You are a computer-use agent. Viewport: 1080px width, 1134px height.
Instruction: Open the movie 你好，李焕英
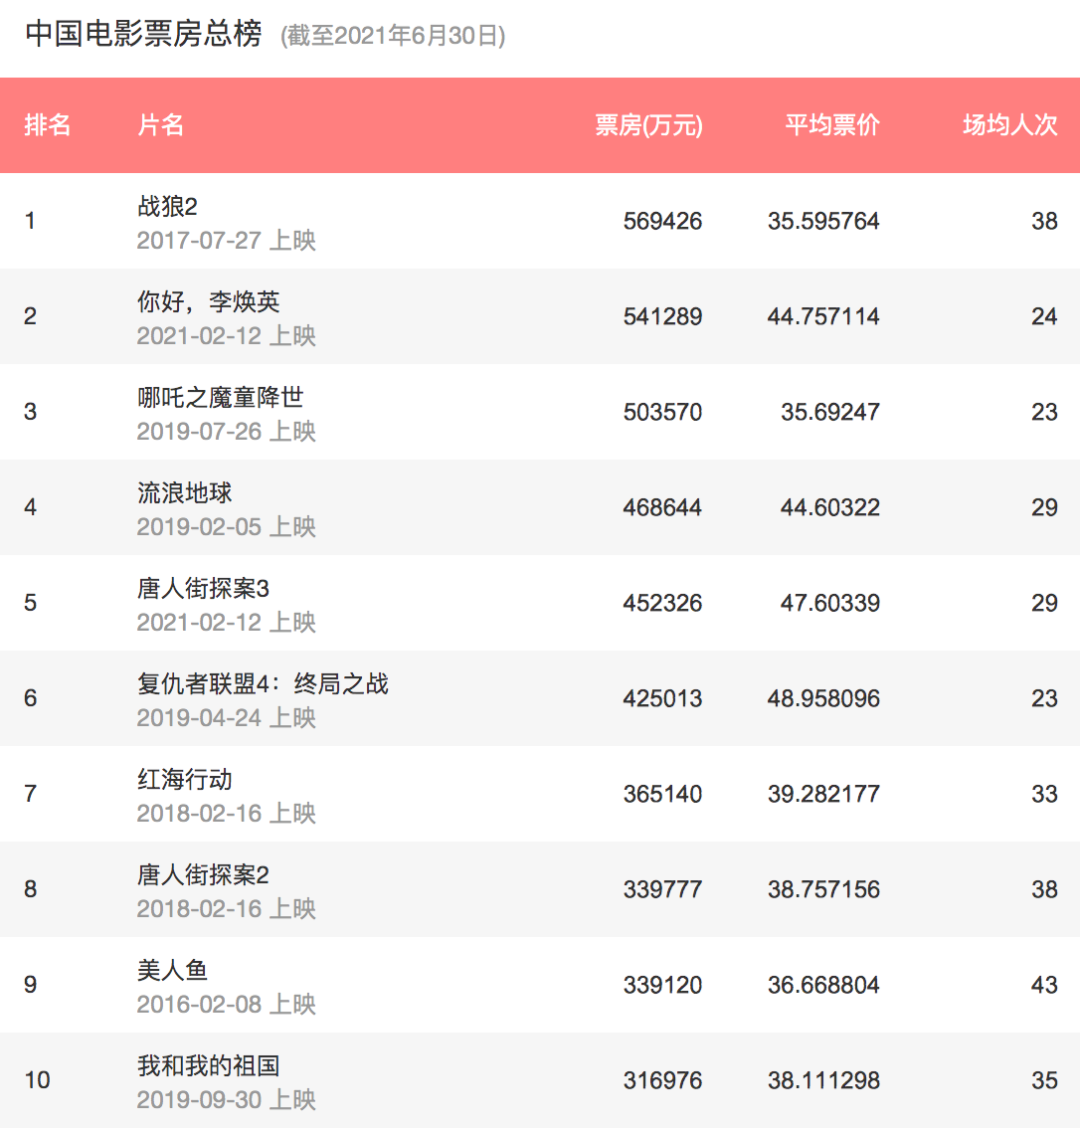208,302
